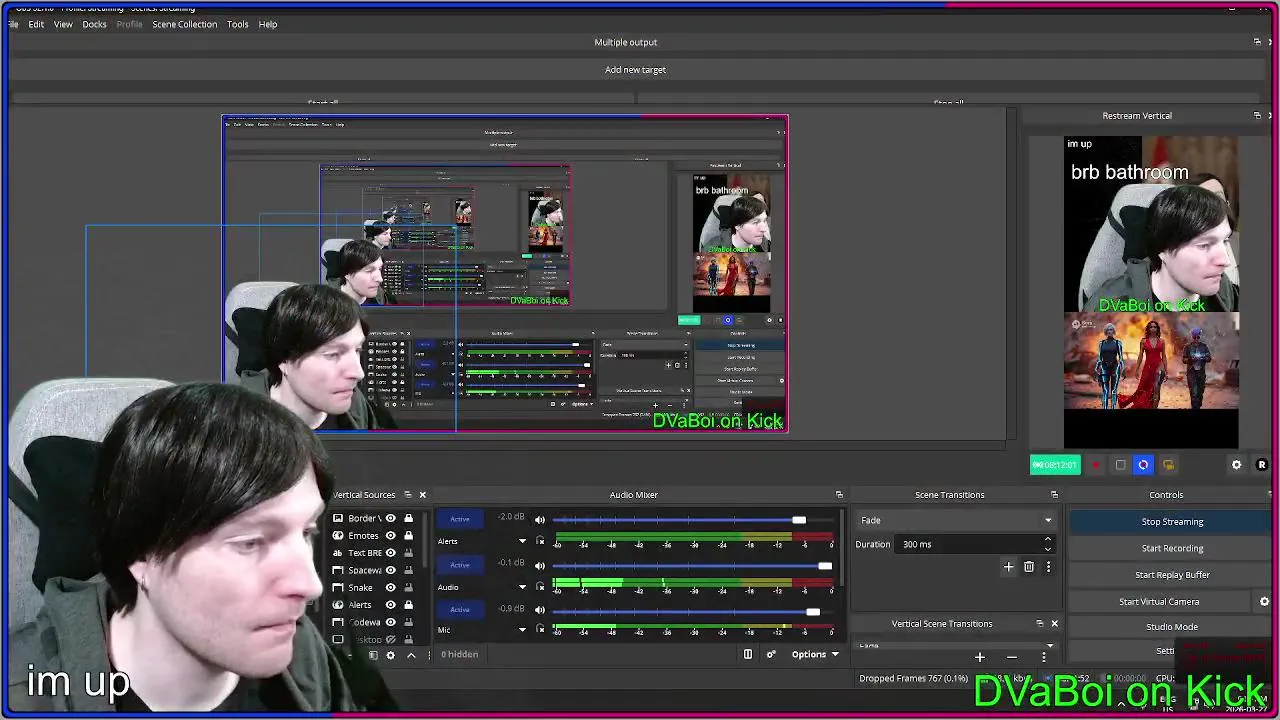Screen dimensions: 1280x720
Task: Click the blue circular sync icon in Restream Vertical
Action: 1143,465
